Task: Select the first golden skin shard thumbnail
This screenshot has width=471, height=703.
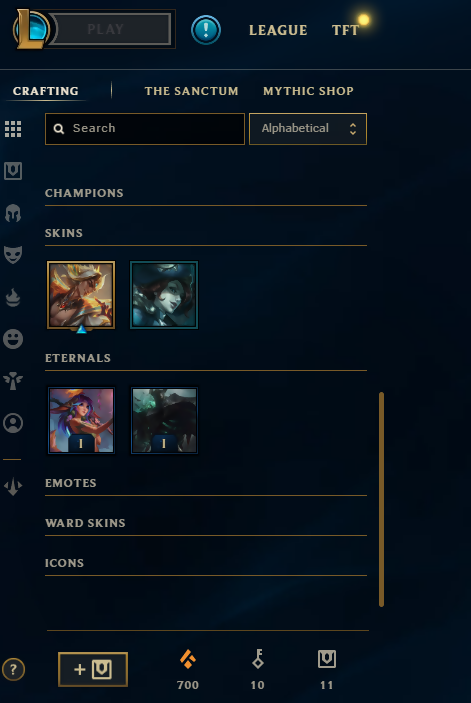Action: tap(81, 295)
